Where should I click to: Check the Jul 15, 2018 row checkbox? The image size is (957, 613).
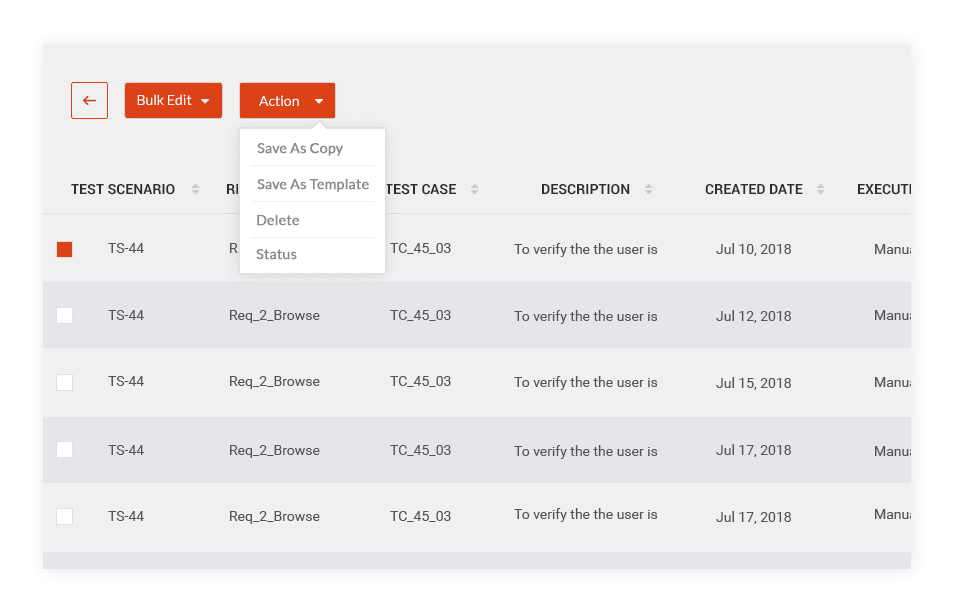click(65, 382)
